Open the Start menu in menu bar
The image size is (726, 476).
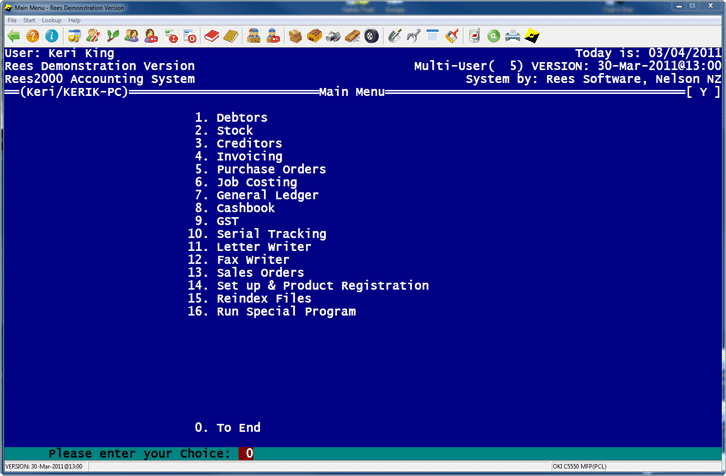point(29,20)
